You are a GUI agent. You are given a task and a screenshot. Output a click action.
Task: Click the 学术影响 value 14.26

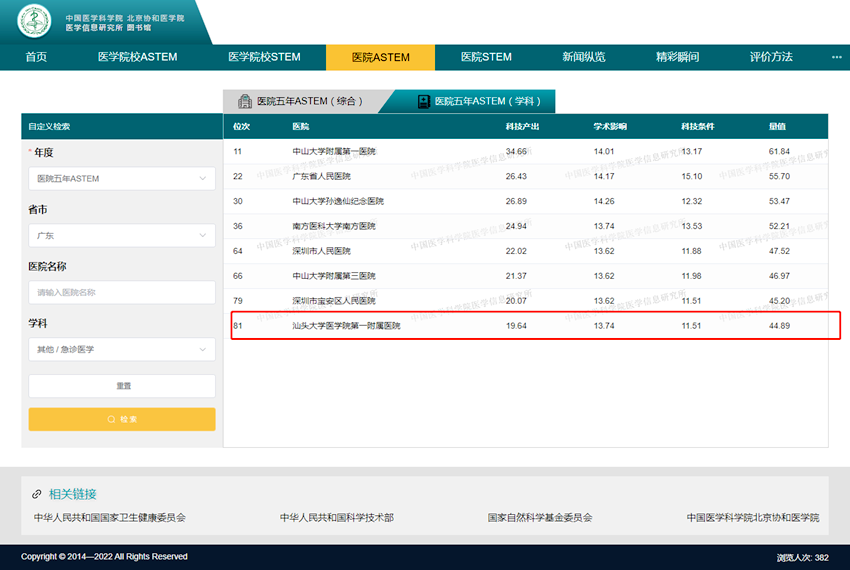(x=604, y=201)
